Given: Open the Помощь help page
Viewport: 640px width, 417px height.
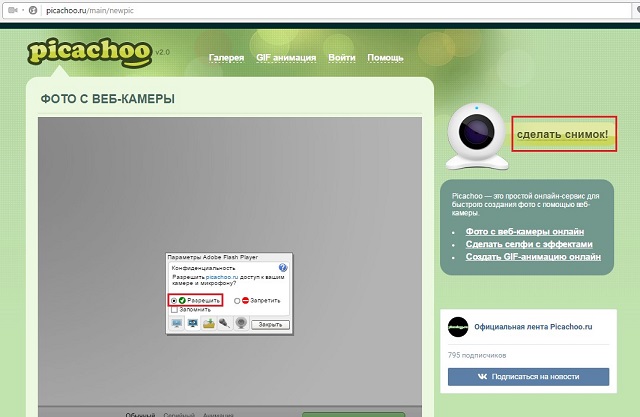Looking at the screenshot, I should pyautogui.click(x=385, y=58).
